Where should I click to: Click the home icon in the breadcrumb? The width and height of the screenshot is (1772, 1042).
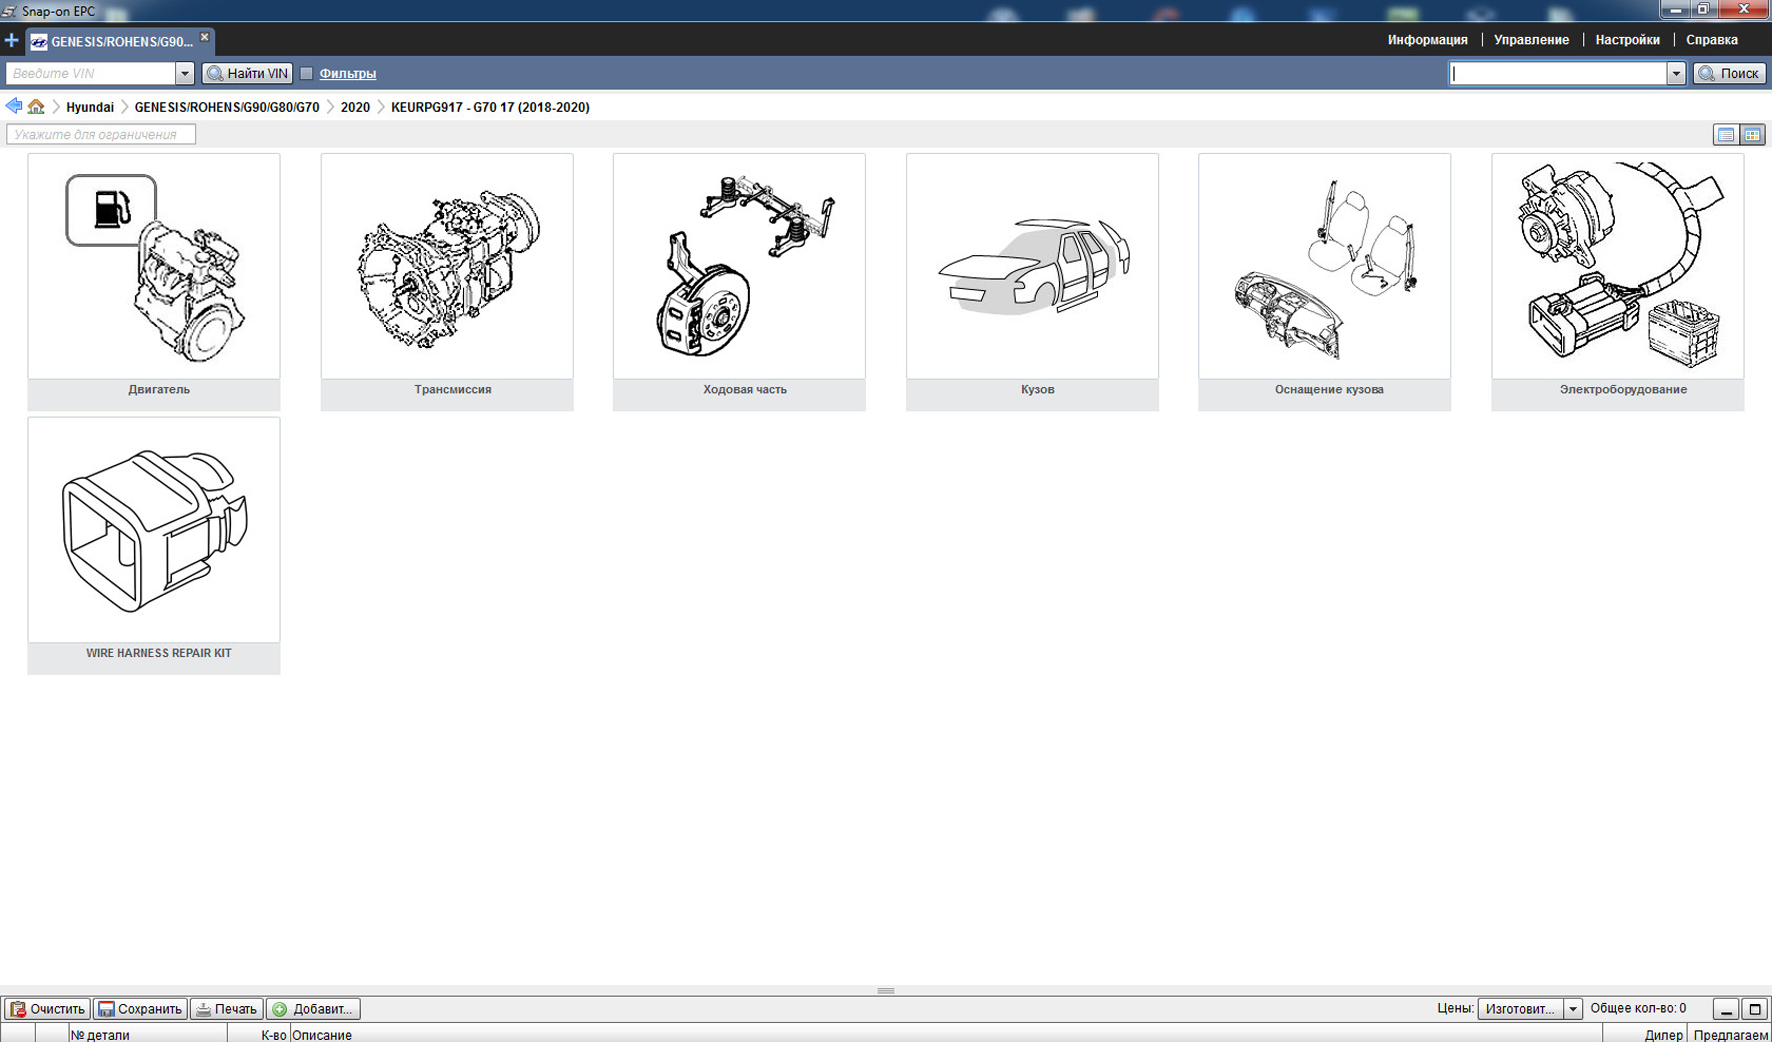[36, 107]
